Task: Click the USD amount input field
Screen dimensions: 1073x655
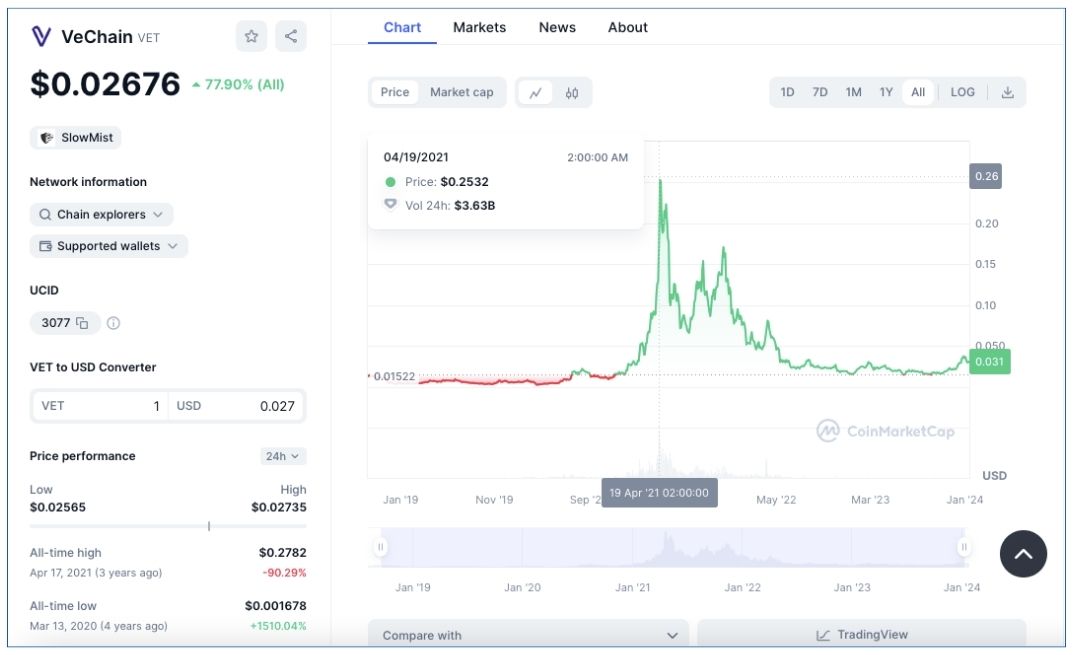Action: point(236,406)
